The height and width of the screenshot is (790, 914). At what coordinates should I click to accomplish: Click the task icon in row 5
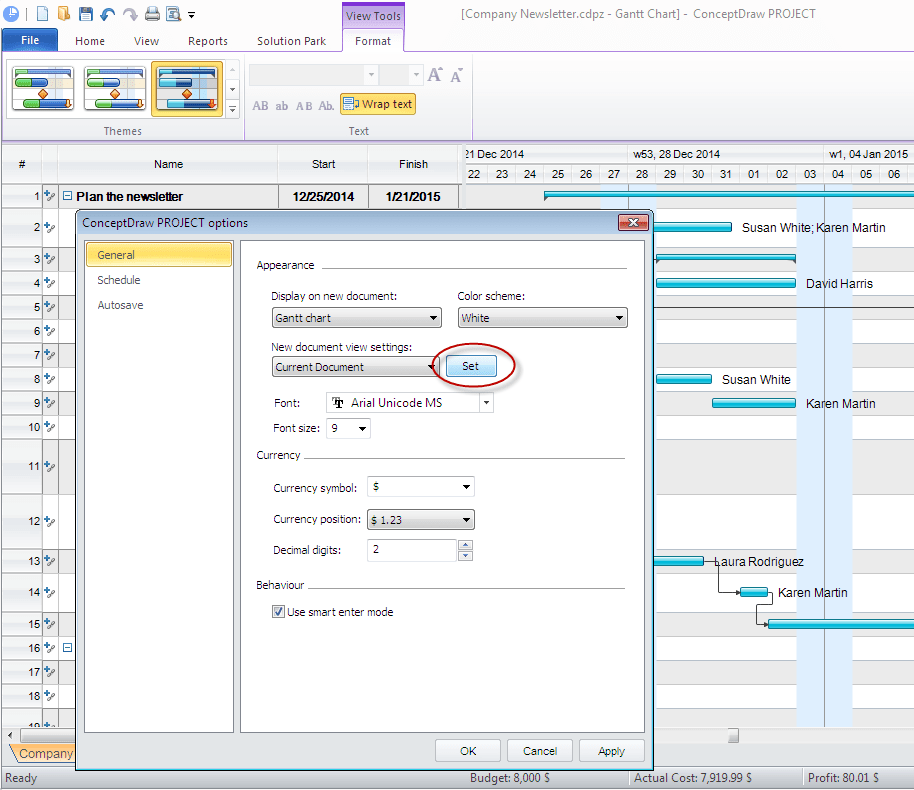(50, 307)
